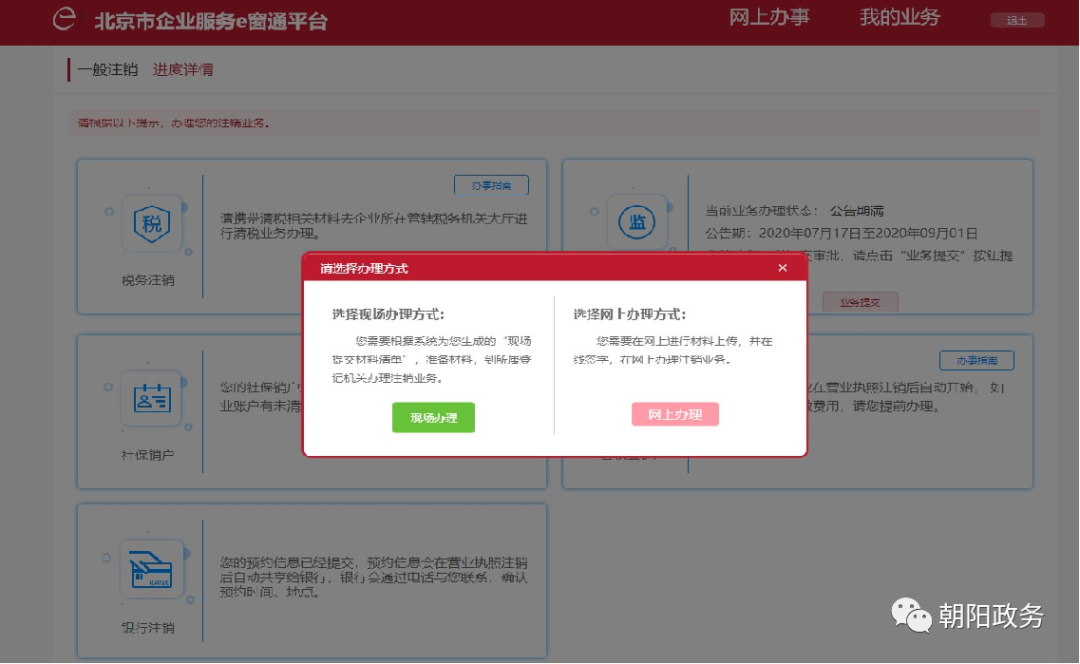
Task: Open 办事指南 in the right middle card
Action: point(977,360)
